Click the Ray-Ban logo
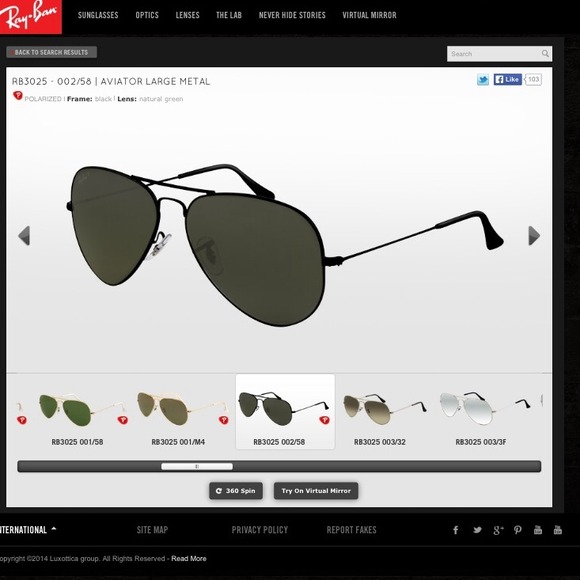The height and width of the screenshot is (580, 580). (30, 17)
